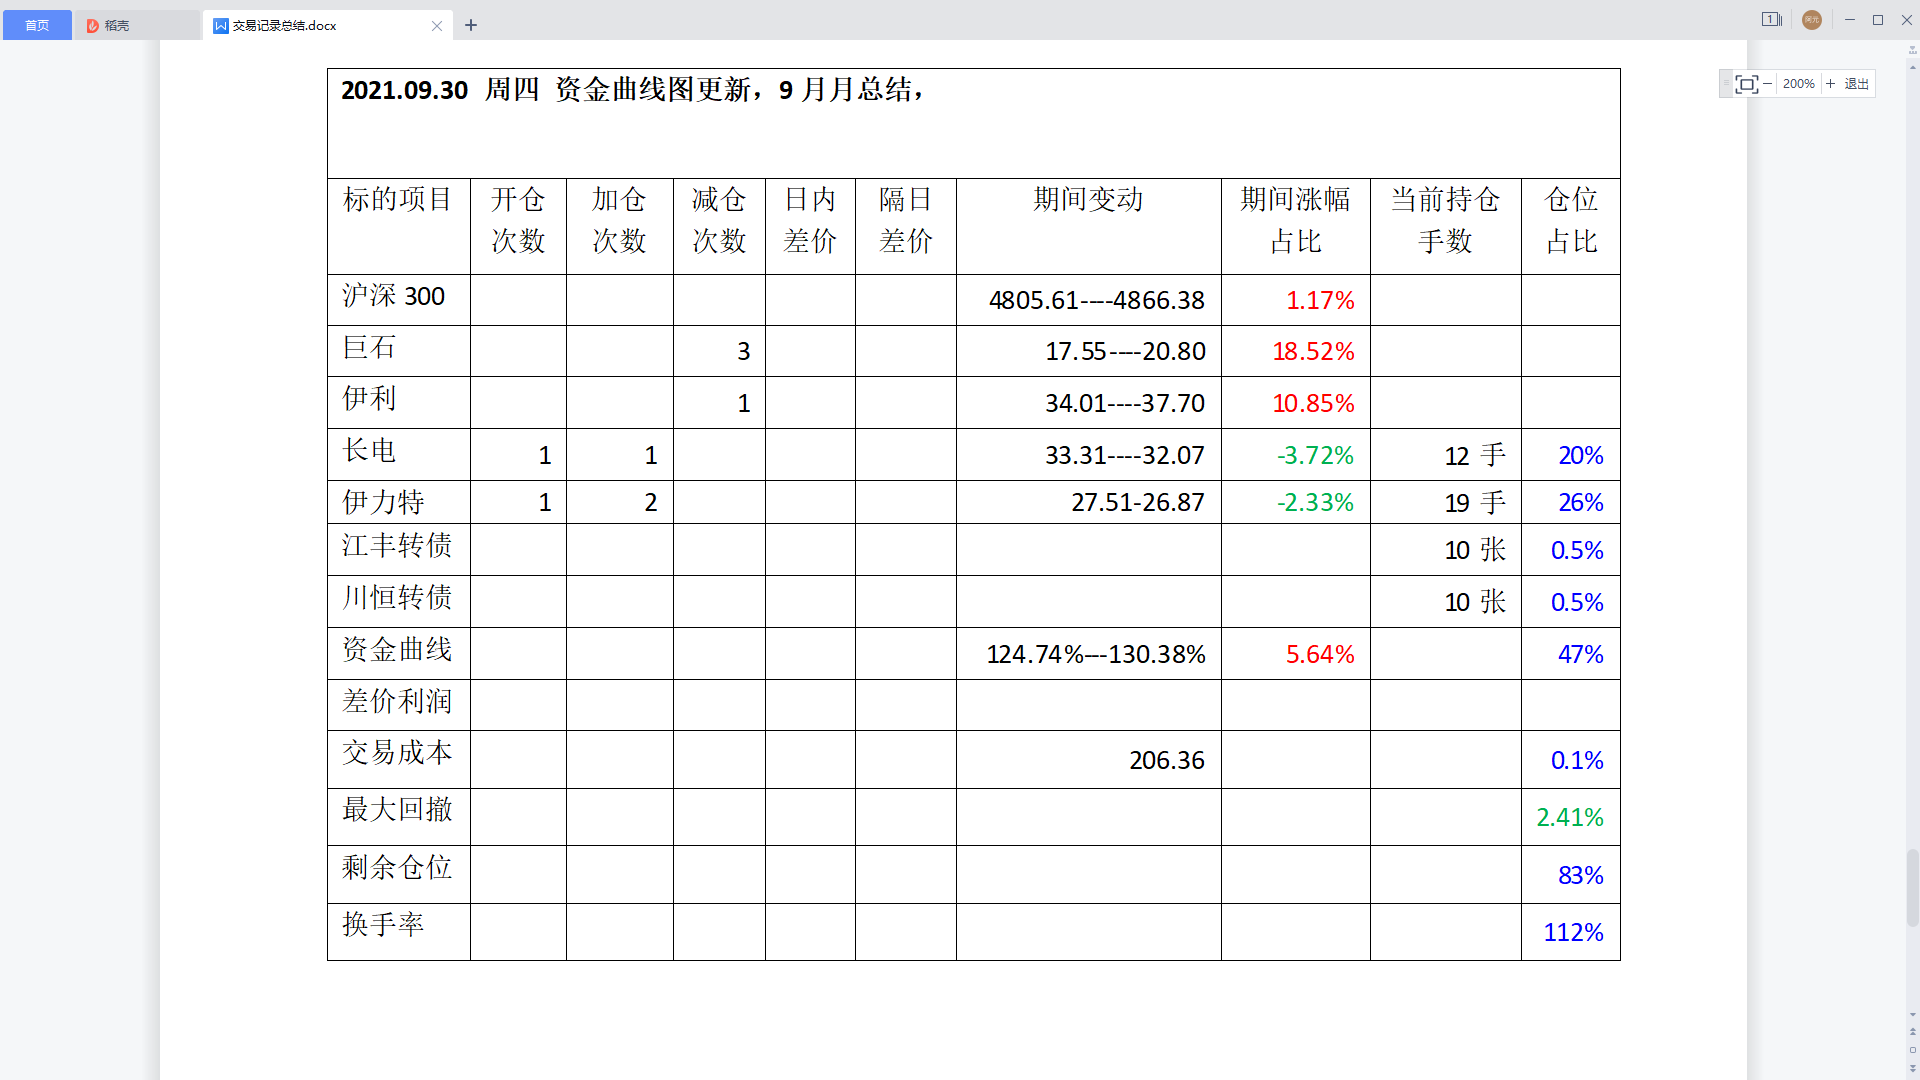Open the user account avatar

pyautogui.click(x=1812, y=20)
